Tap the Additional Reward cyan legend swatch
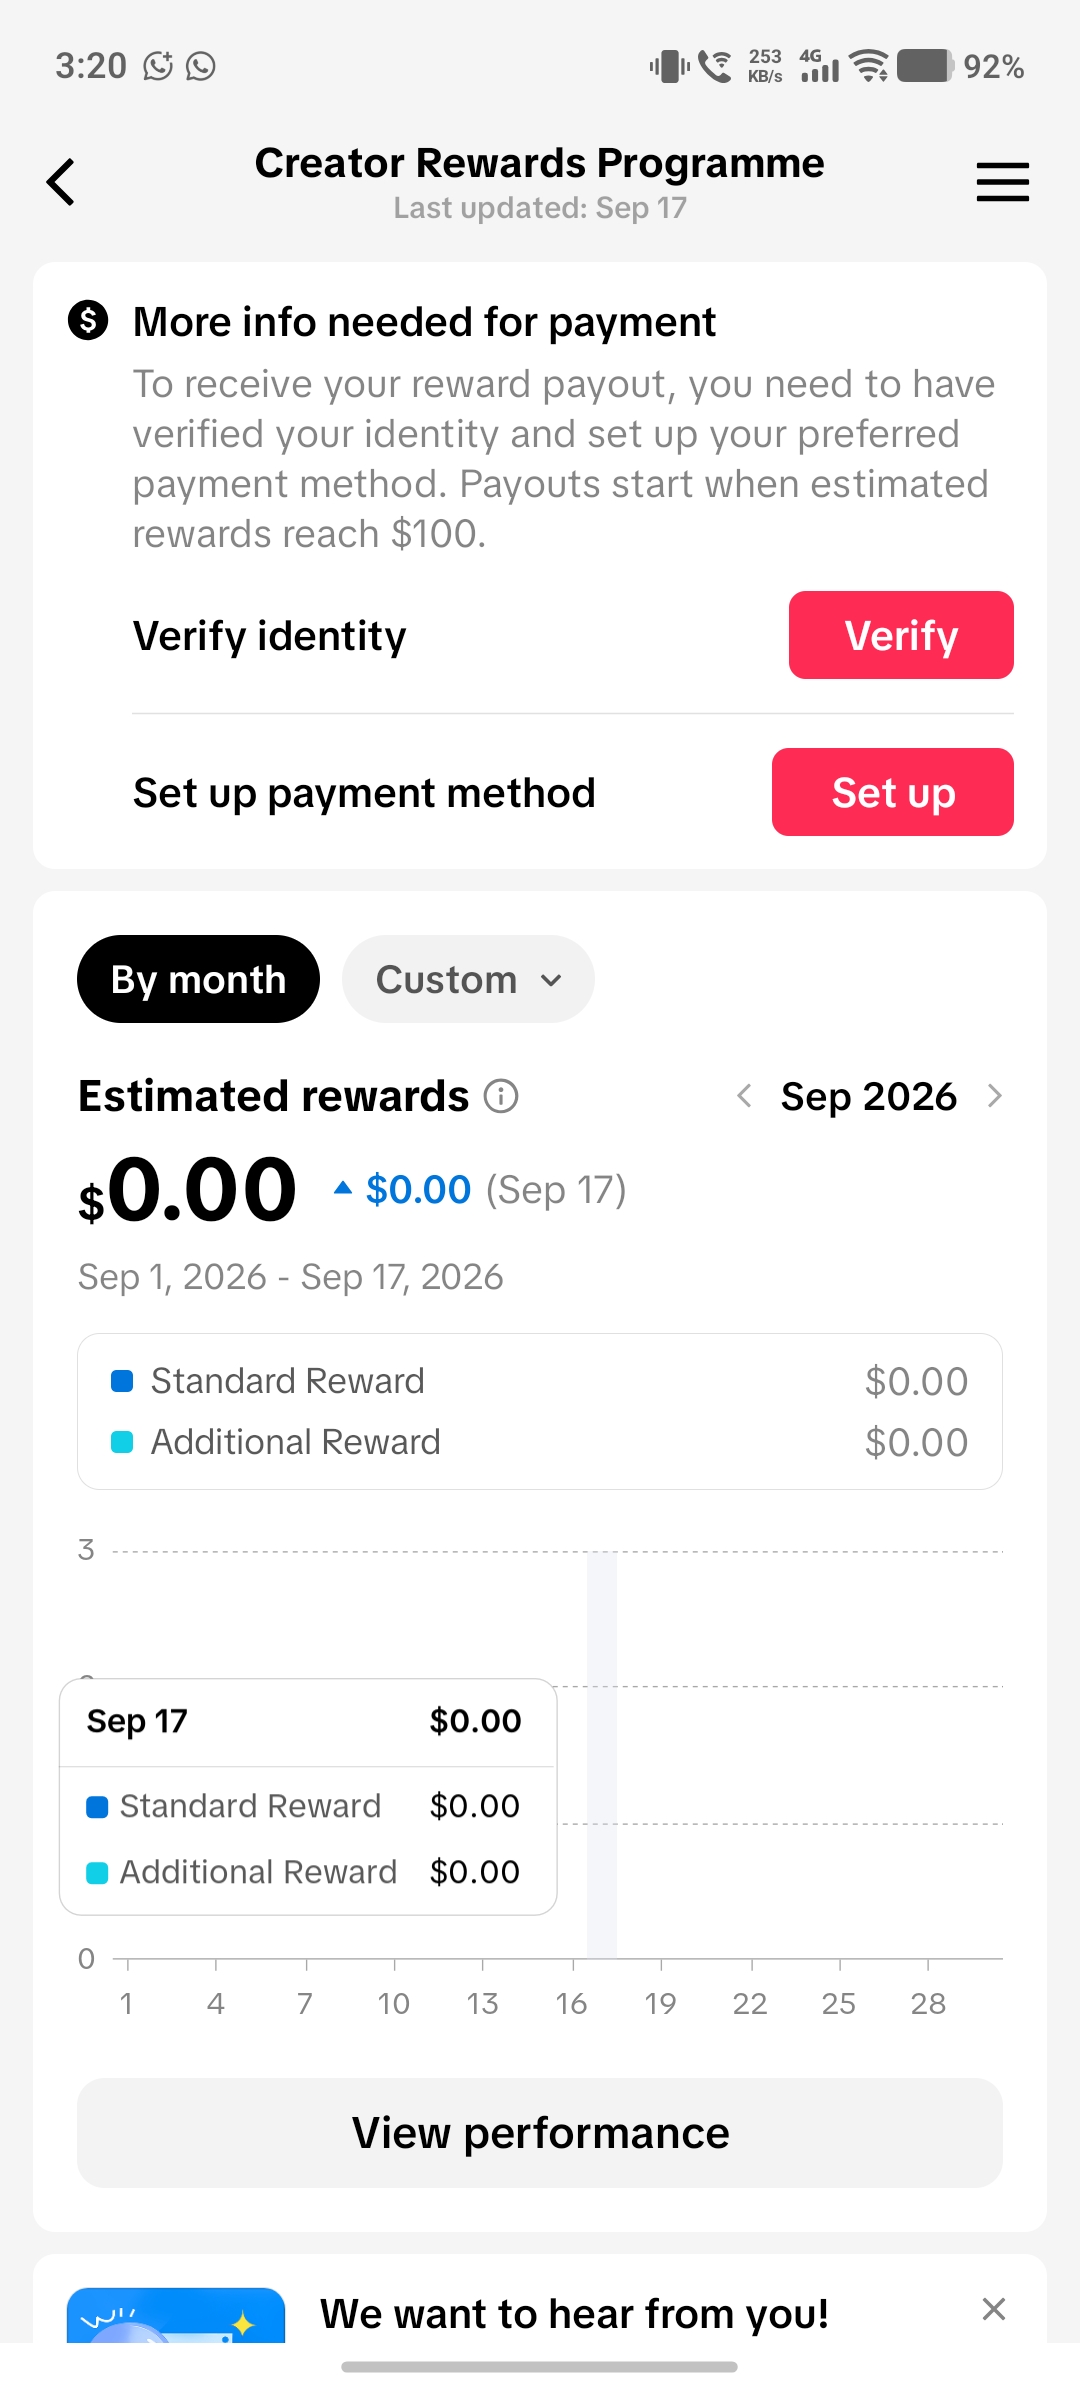The image size is (1080, 2392). [122, 1442]
